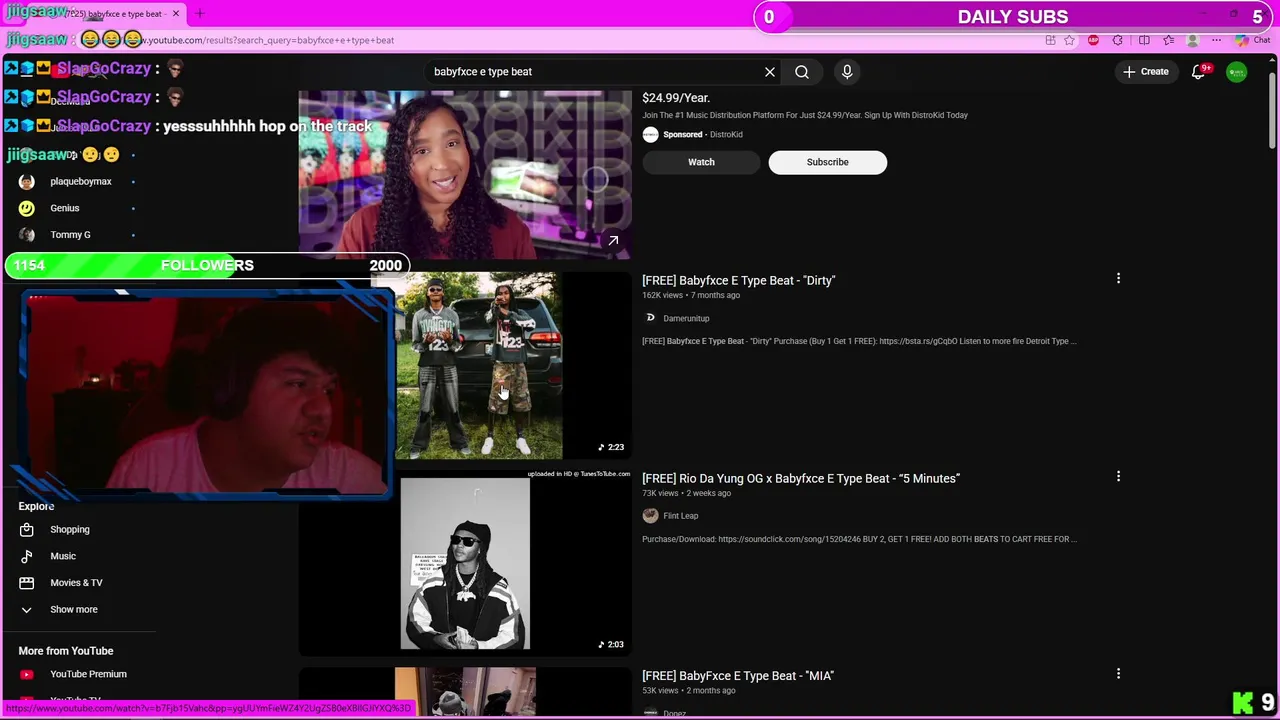This screenshot has width=1280, height=720.
Task: Click the YouTube Premium logo icon
Action: coord(27,674)
